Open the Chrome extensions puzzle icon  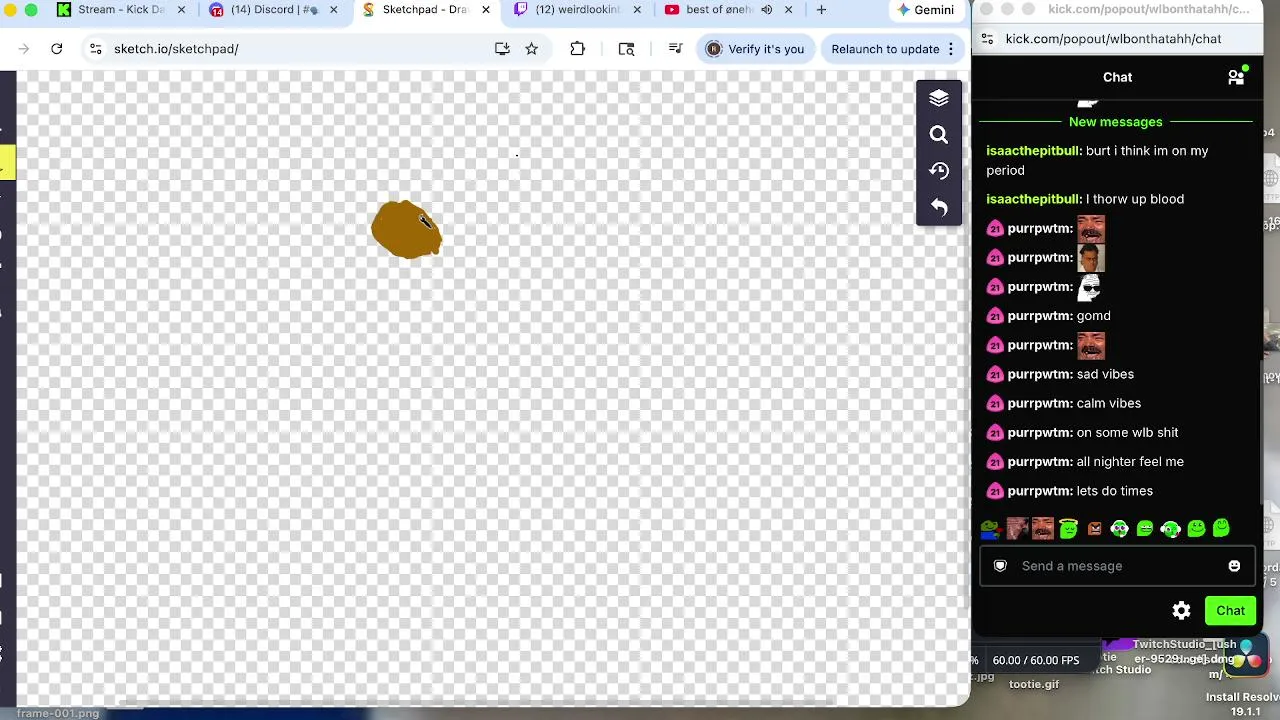coord(577,49)
